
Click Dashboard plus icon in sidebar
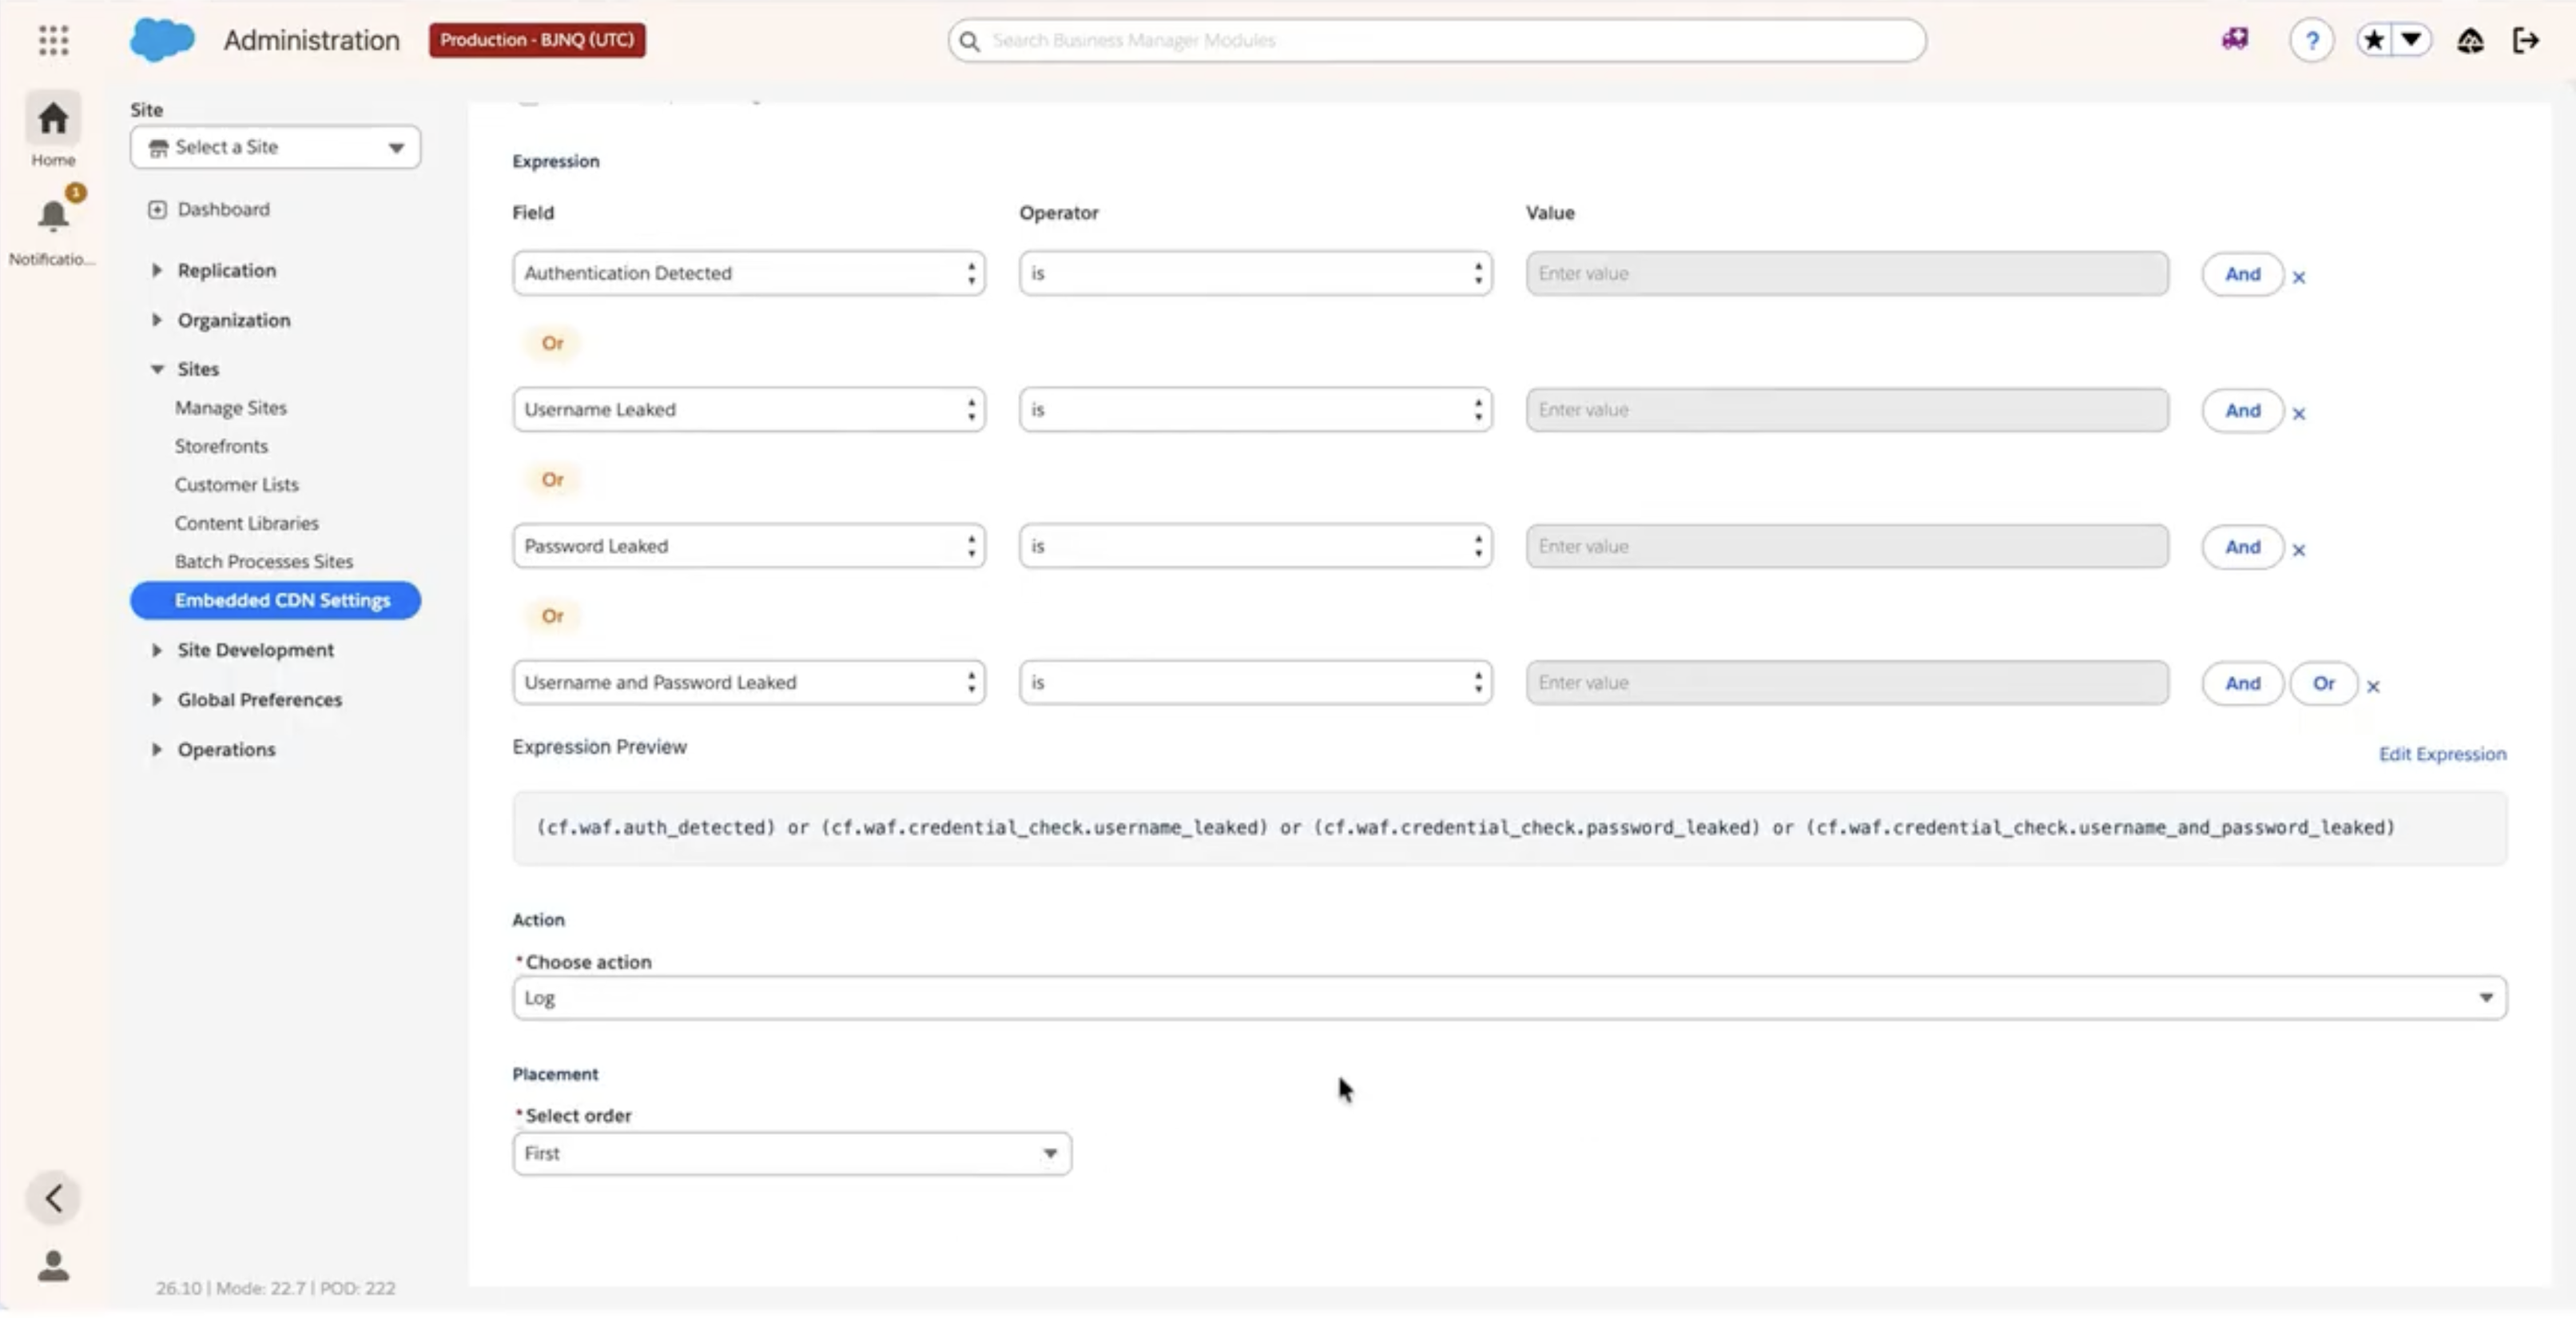[x=157, y=209]
